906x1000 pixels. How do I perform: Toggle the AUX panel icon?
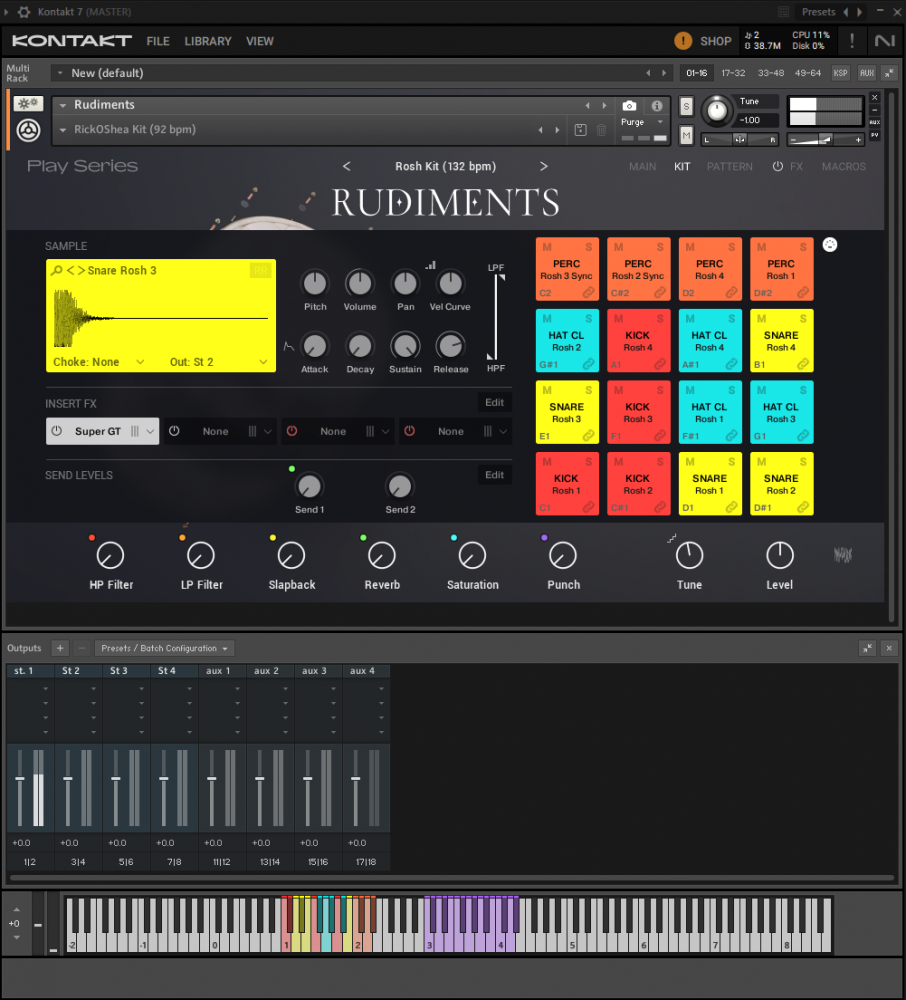click(866, 73)
